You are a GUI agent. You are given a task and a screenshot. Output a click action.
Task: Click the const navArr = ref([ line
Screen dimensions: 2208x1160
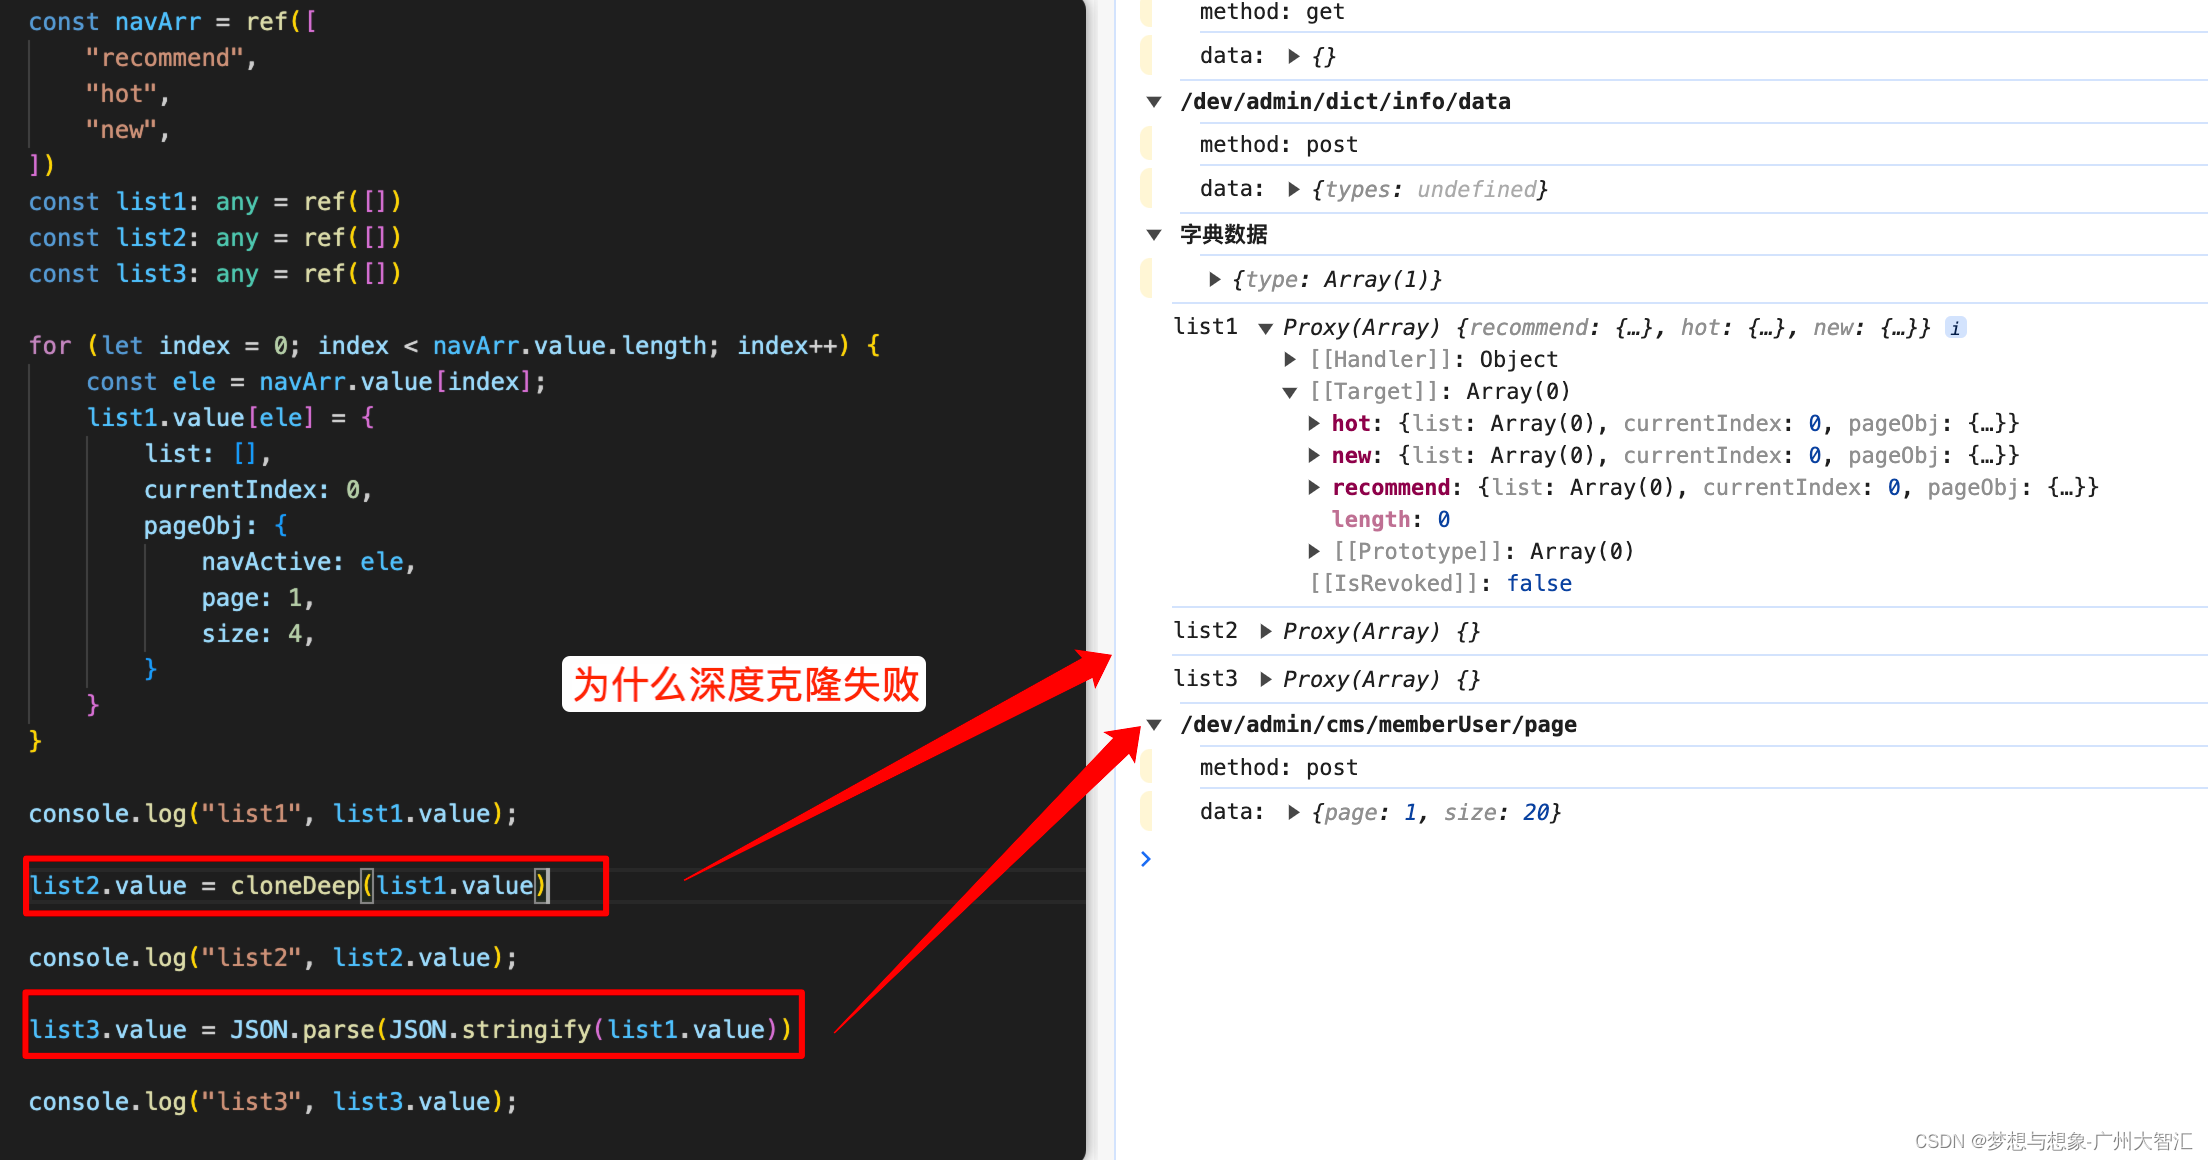tap(172, 22)
